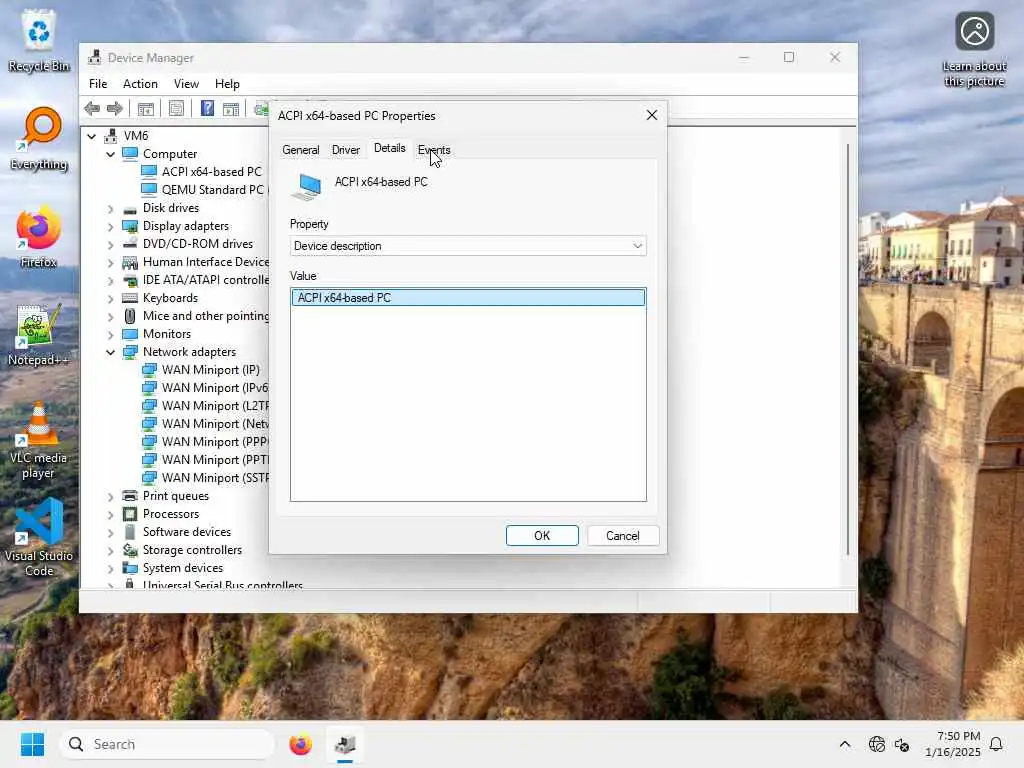Open Recycle Bin desktop icon

tap(39, 41)
